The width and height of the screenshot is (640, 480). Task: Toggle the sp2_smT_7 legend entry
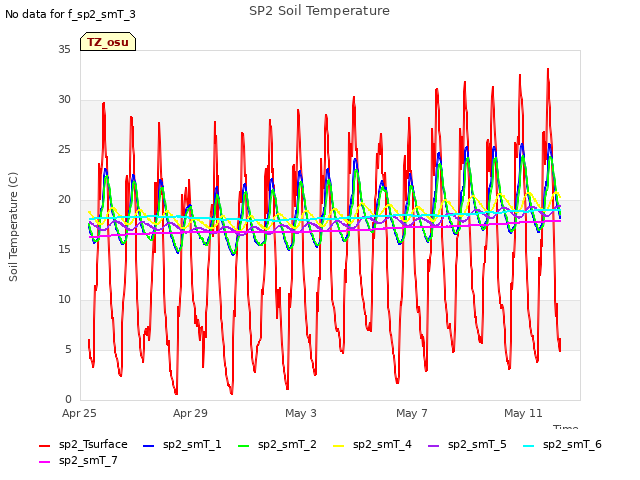[78, 460]
